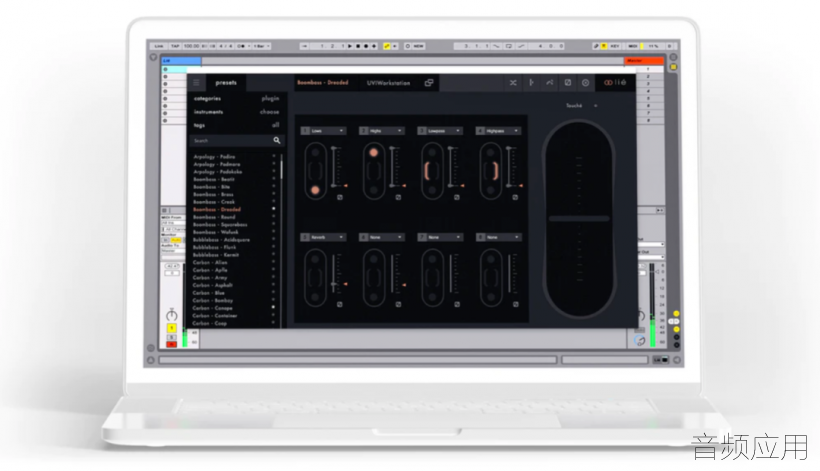Click the Reverb slot vertical slider
The width and height of the screenshot is (820, 471).
click(334, 273)
